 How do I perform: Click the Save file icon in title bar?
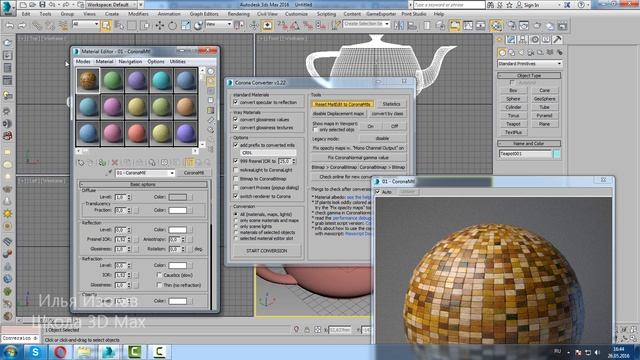tap(42, 5)
